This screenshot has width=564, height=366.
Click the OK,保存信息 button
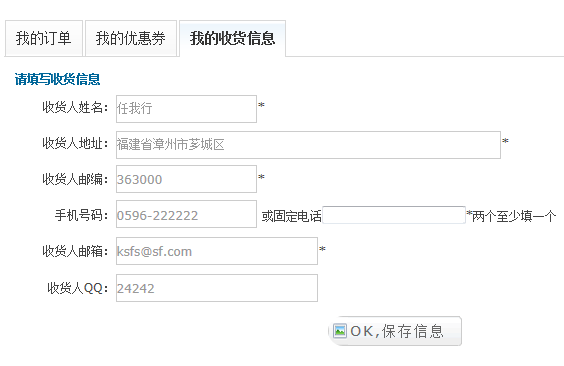395,331
